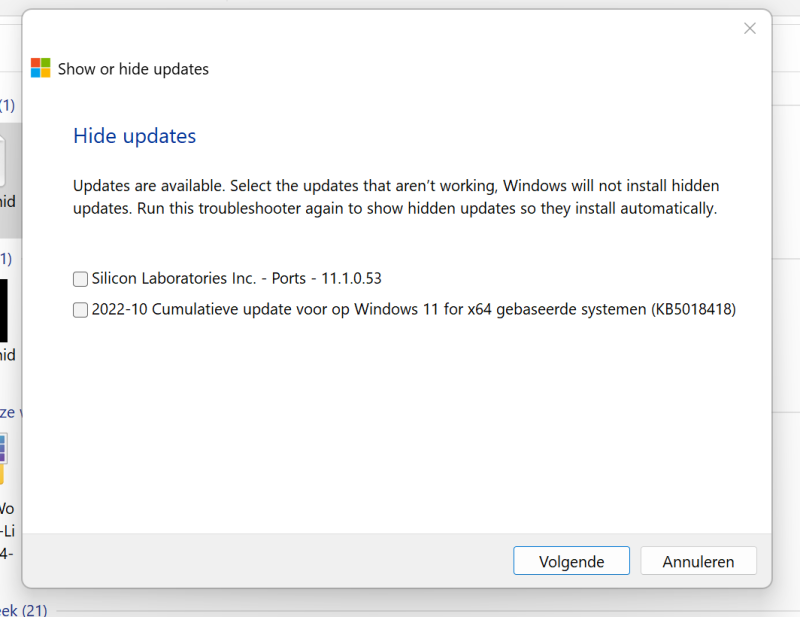Click the partially visible "ze" group heading
Image resolution: width=800 pixels, height=617 pixels.
coord(7,411)
